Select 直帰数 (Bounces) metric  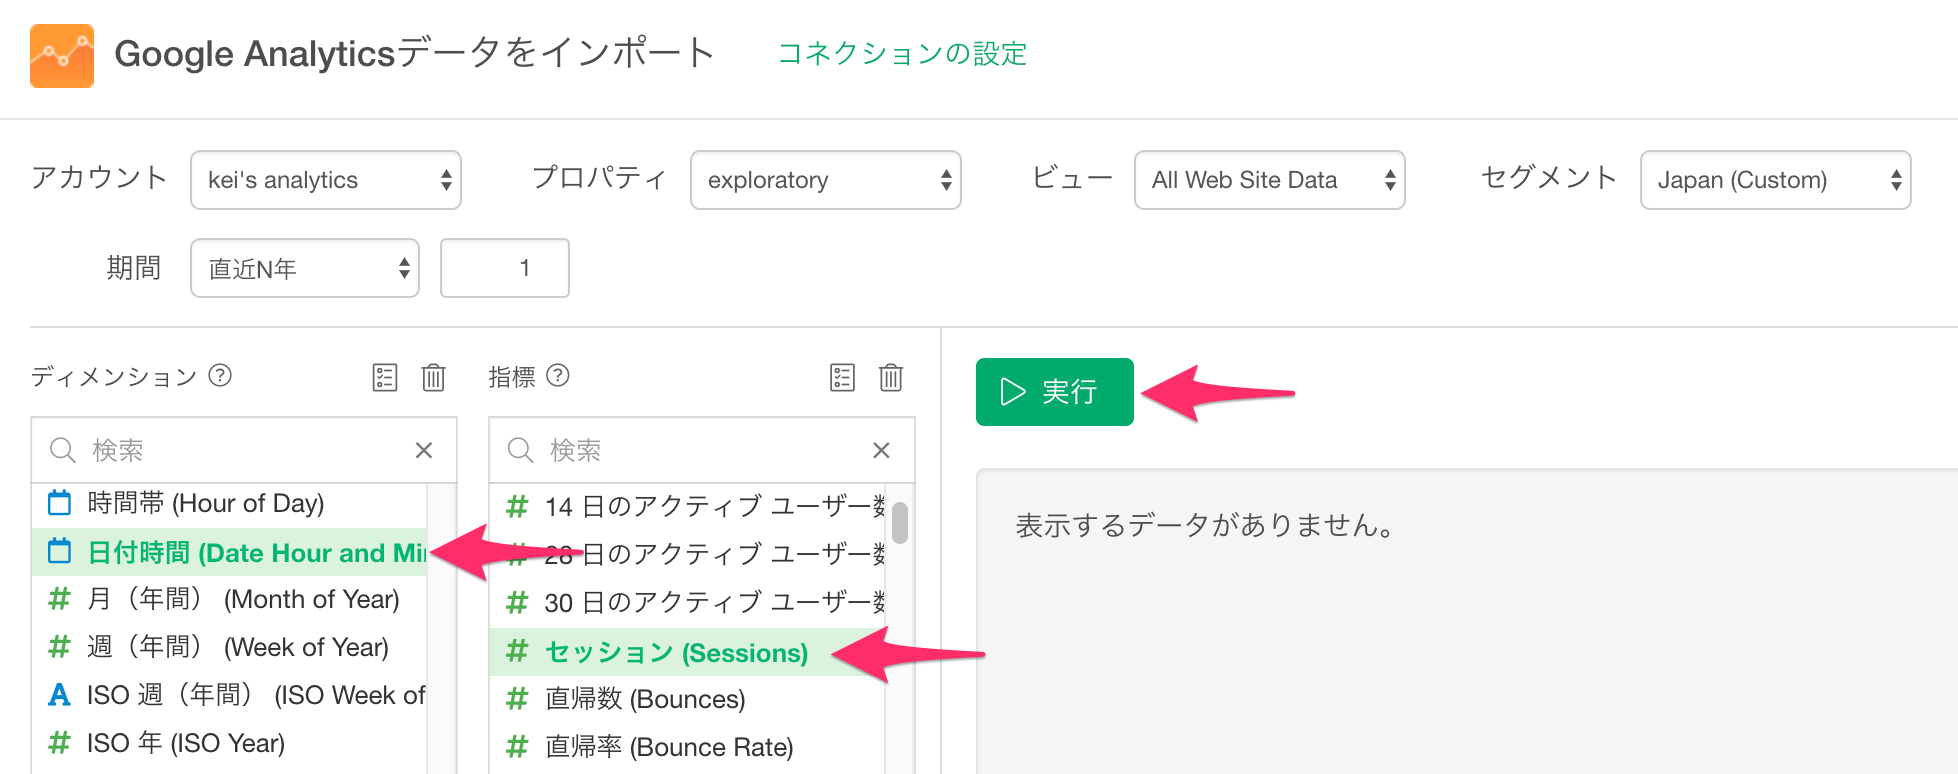pyautogui.click(x=687, y=699)
